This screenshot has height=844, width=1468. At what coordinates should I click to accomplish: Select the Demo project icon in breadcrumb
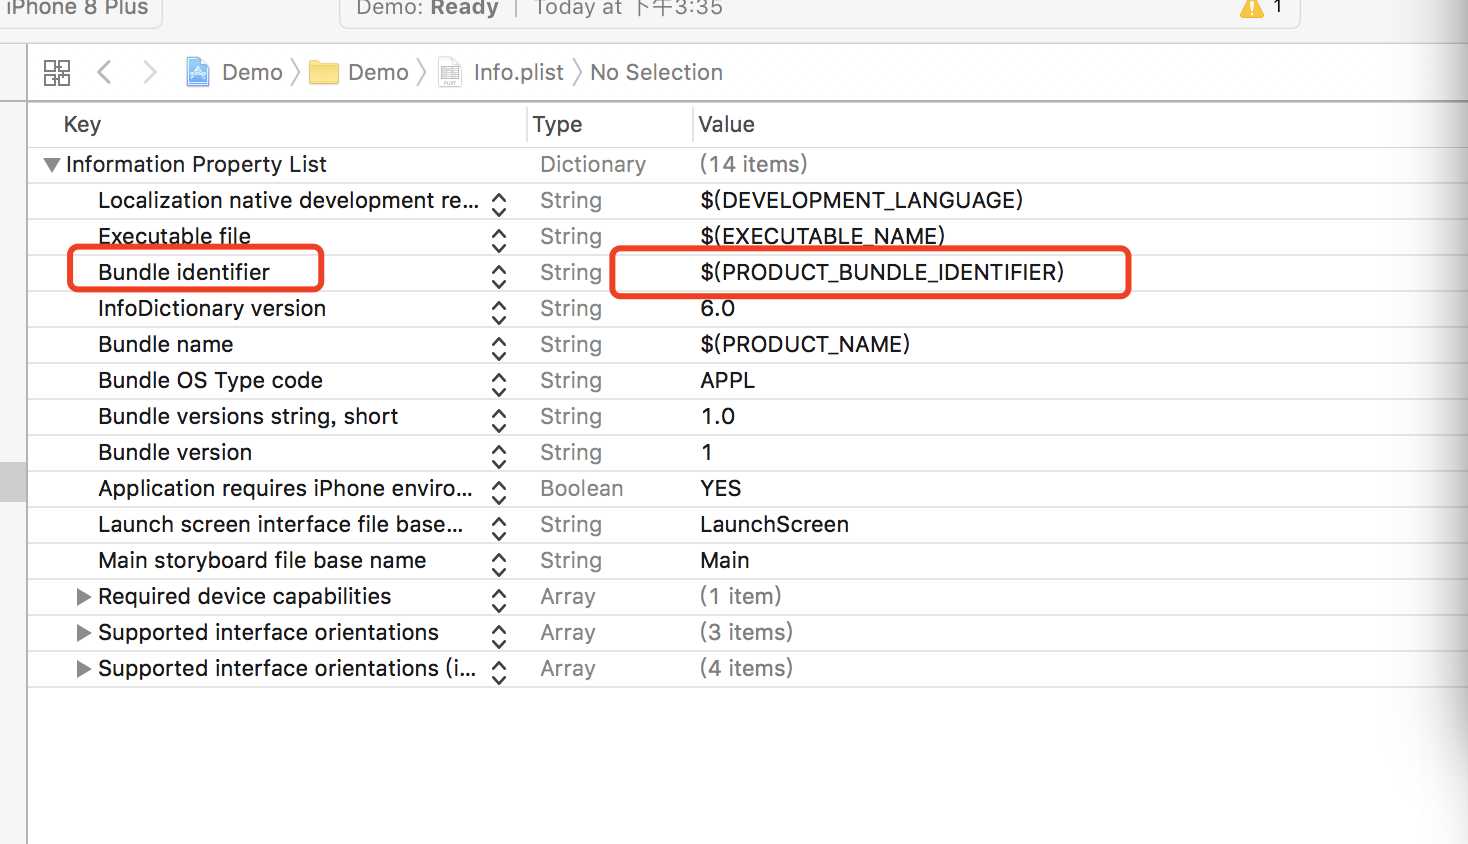coord(198,72)
